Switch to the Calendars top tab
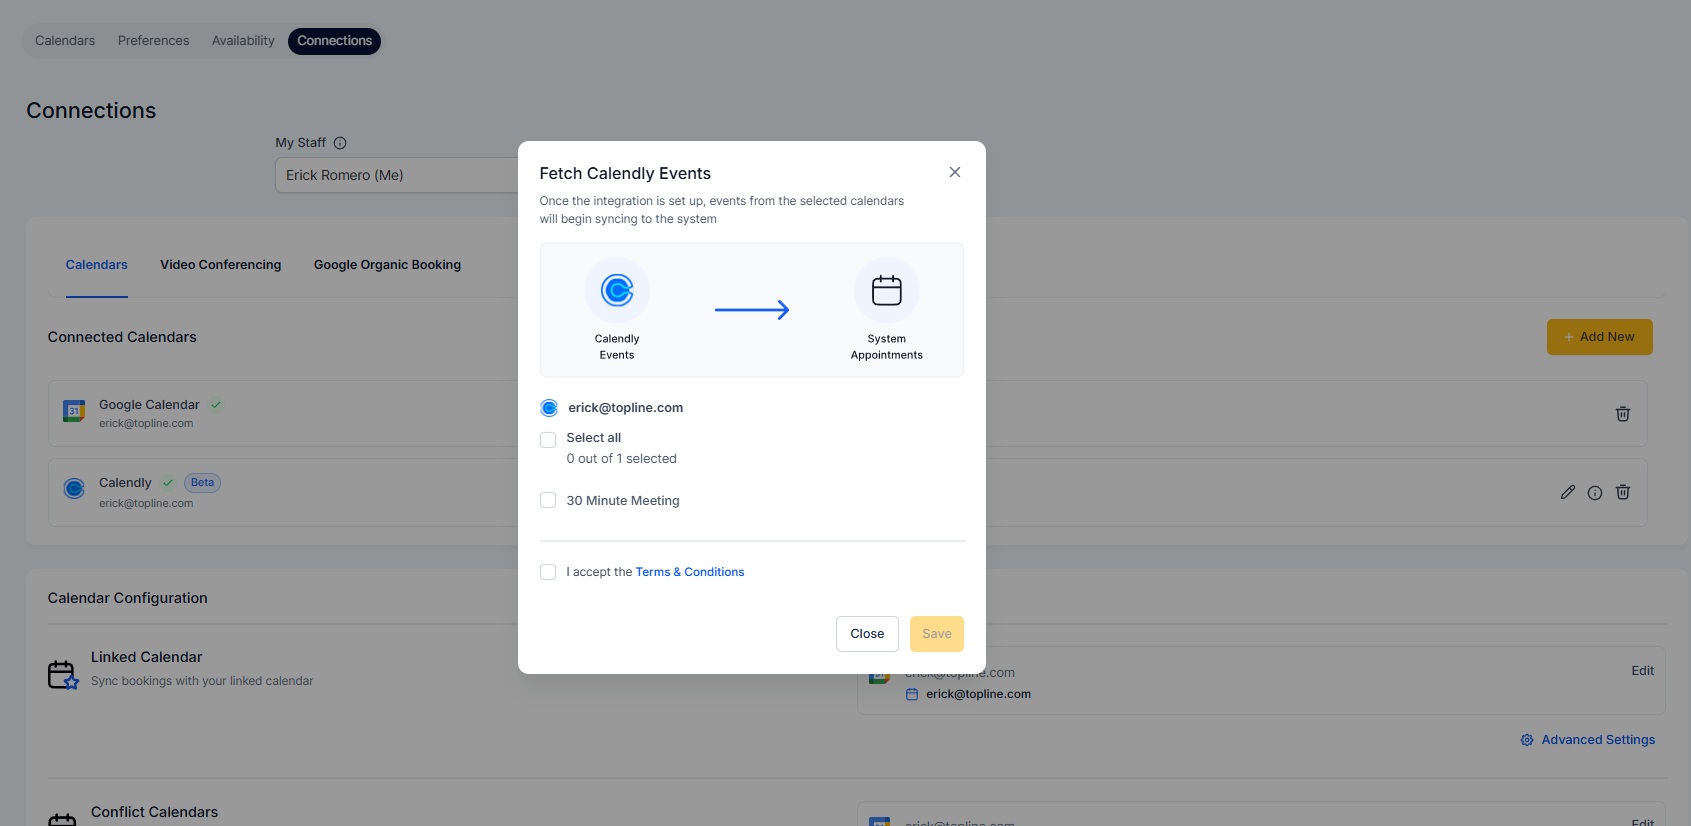 pos(65,41)
